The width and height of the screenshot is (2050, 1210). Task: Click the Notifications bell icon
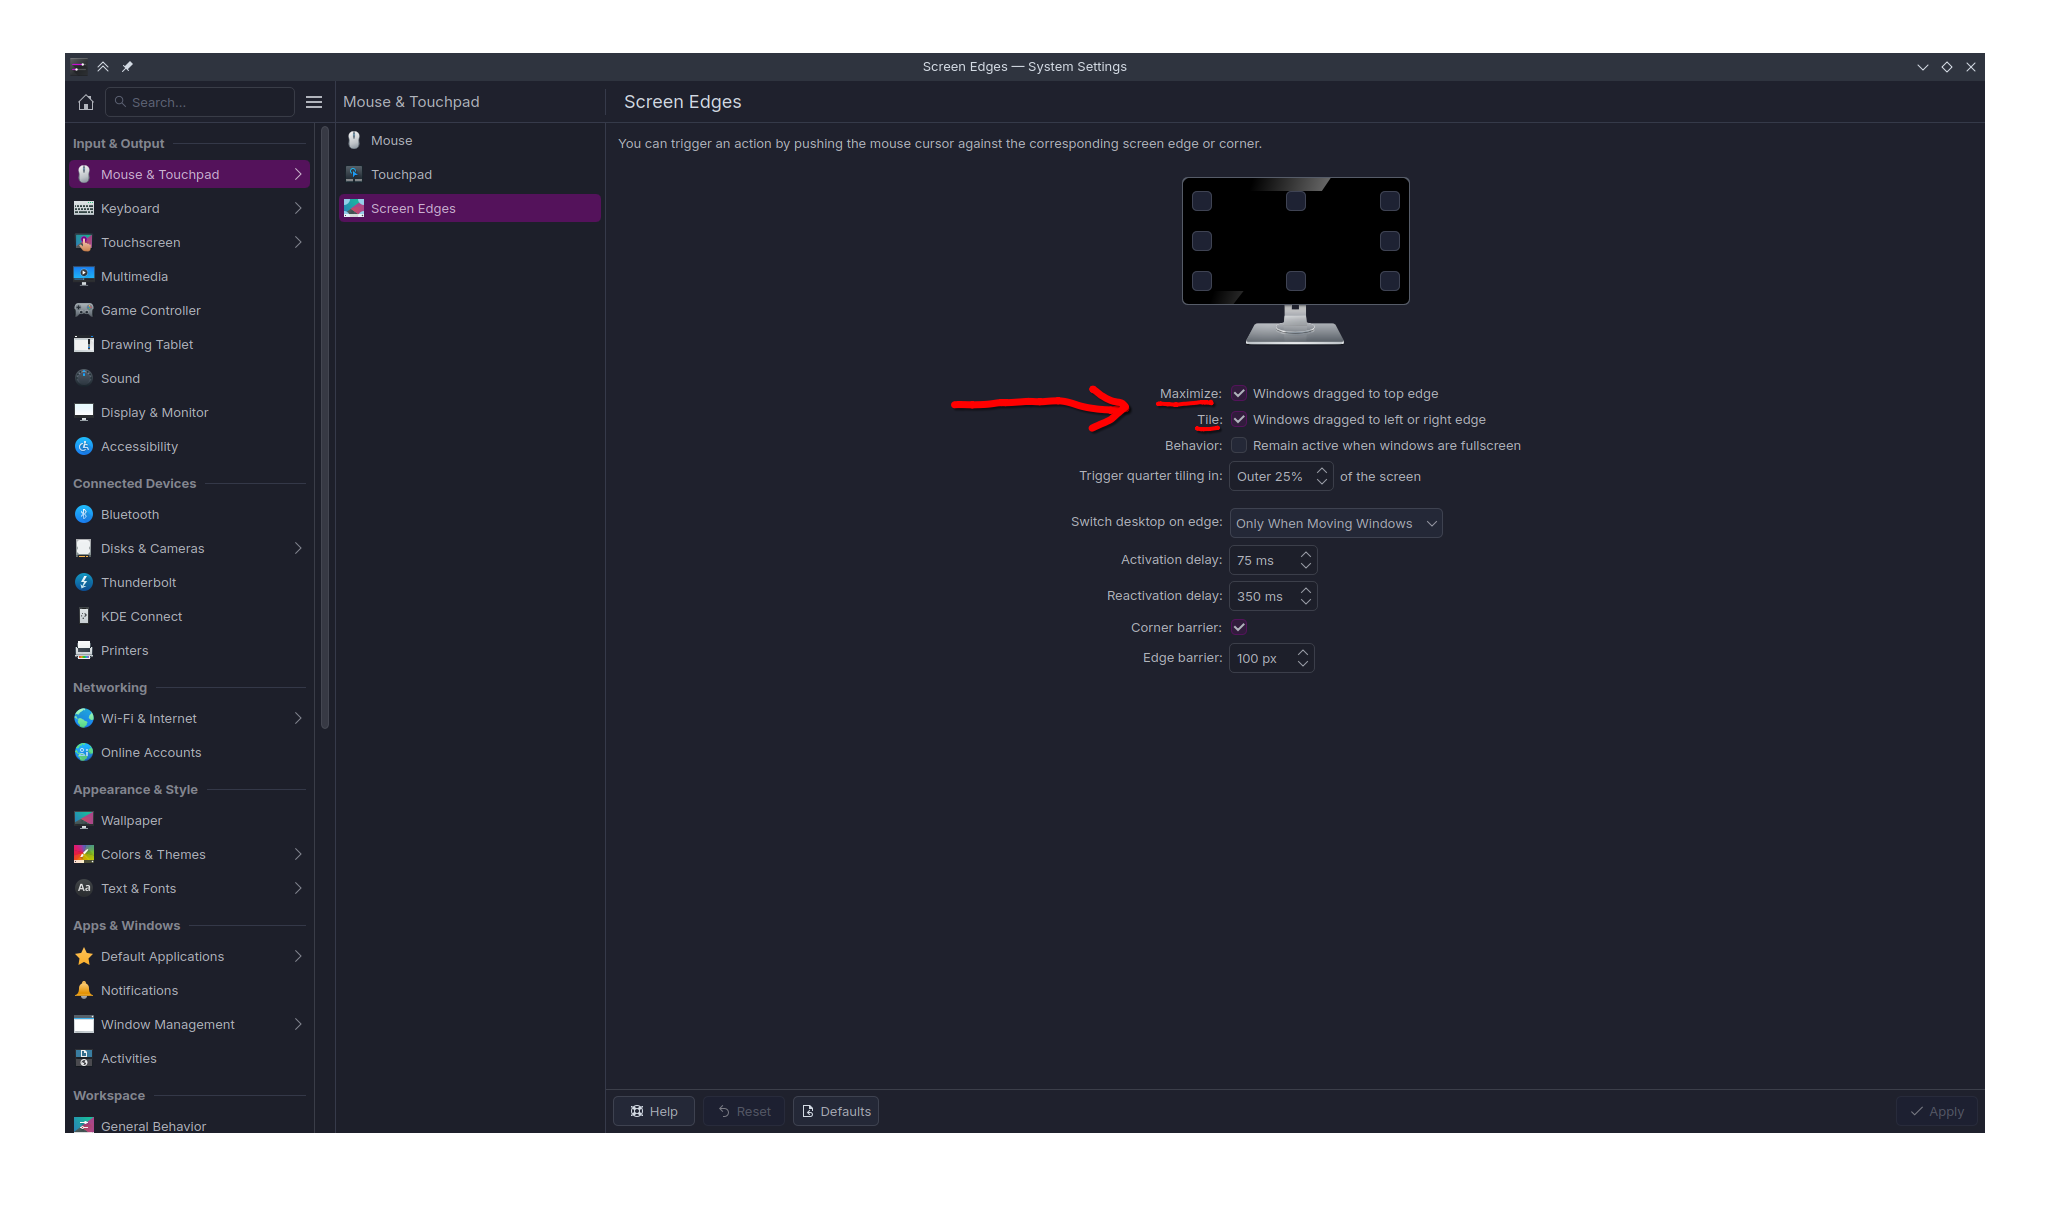coord(84,990)
